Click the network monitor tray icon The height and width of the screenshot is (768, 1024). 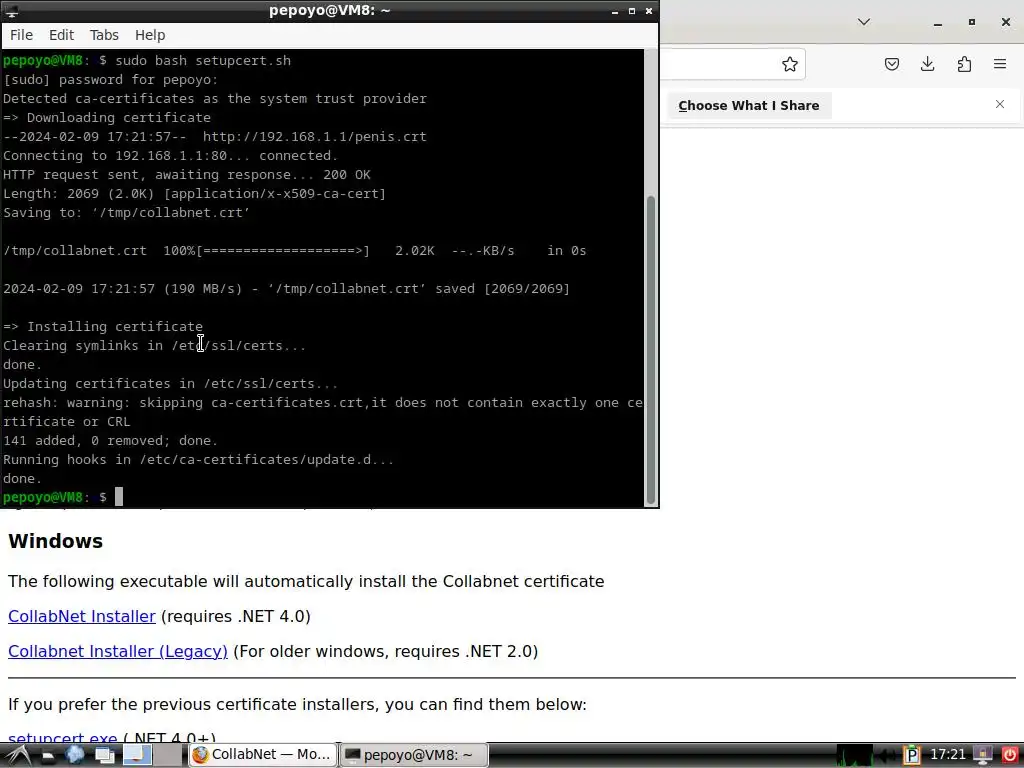pyautogui.click(x=982, y=755)
